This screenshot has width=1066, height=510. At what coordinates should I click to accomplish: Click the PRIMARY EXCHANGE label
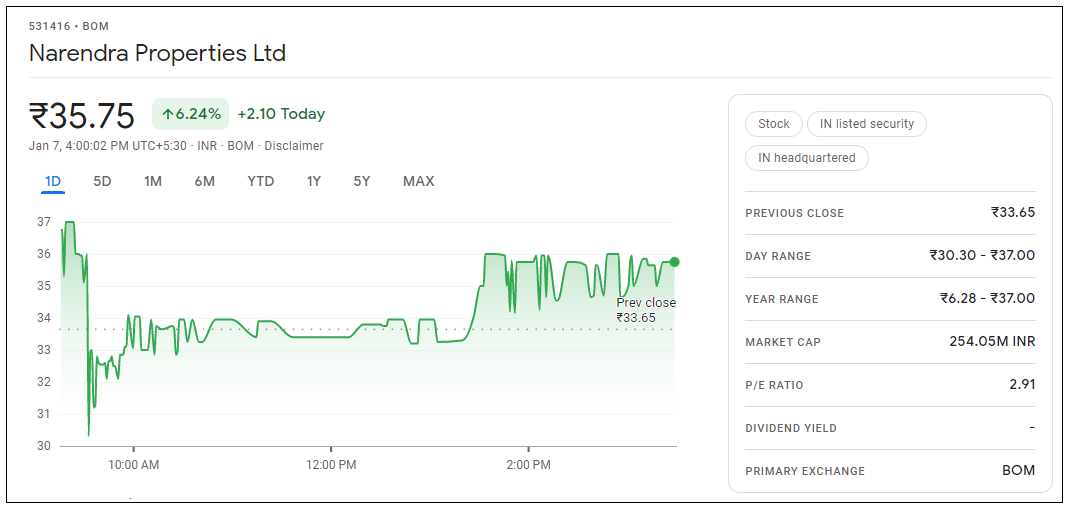[x=805, y=471]
